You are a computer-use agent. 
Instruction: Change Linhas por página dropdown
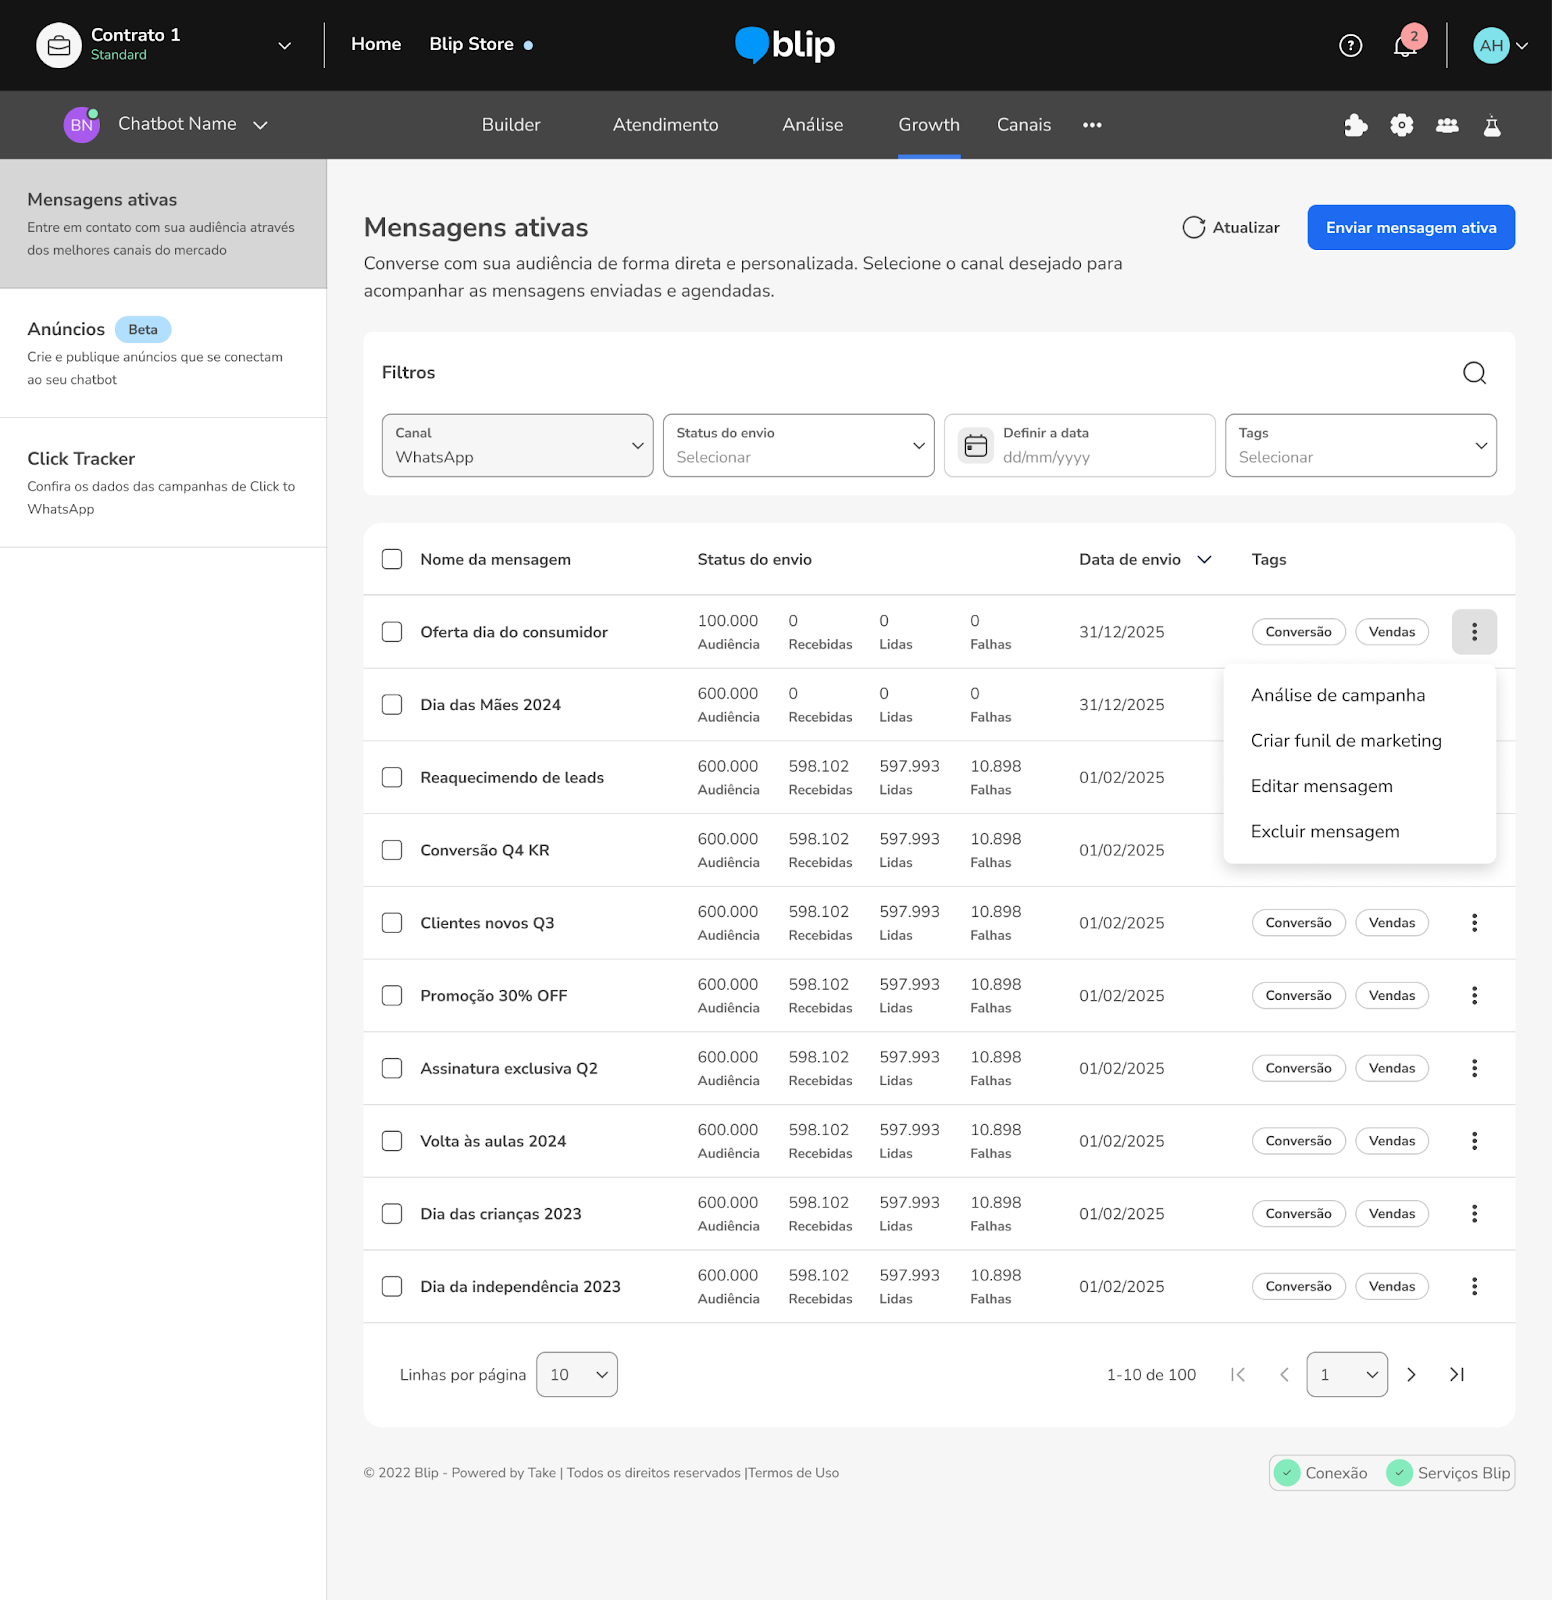pyautogui.click(x=577, y=1375)
